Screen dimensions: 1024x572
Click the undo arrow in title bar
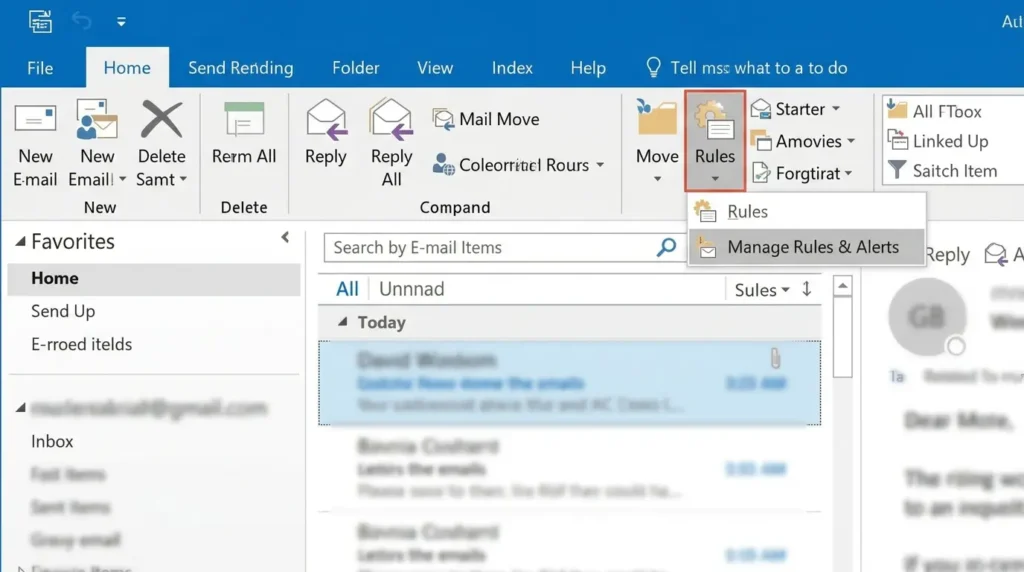(x=82, y=21)
